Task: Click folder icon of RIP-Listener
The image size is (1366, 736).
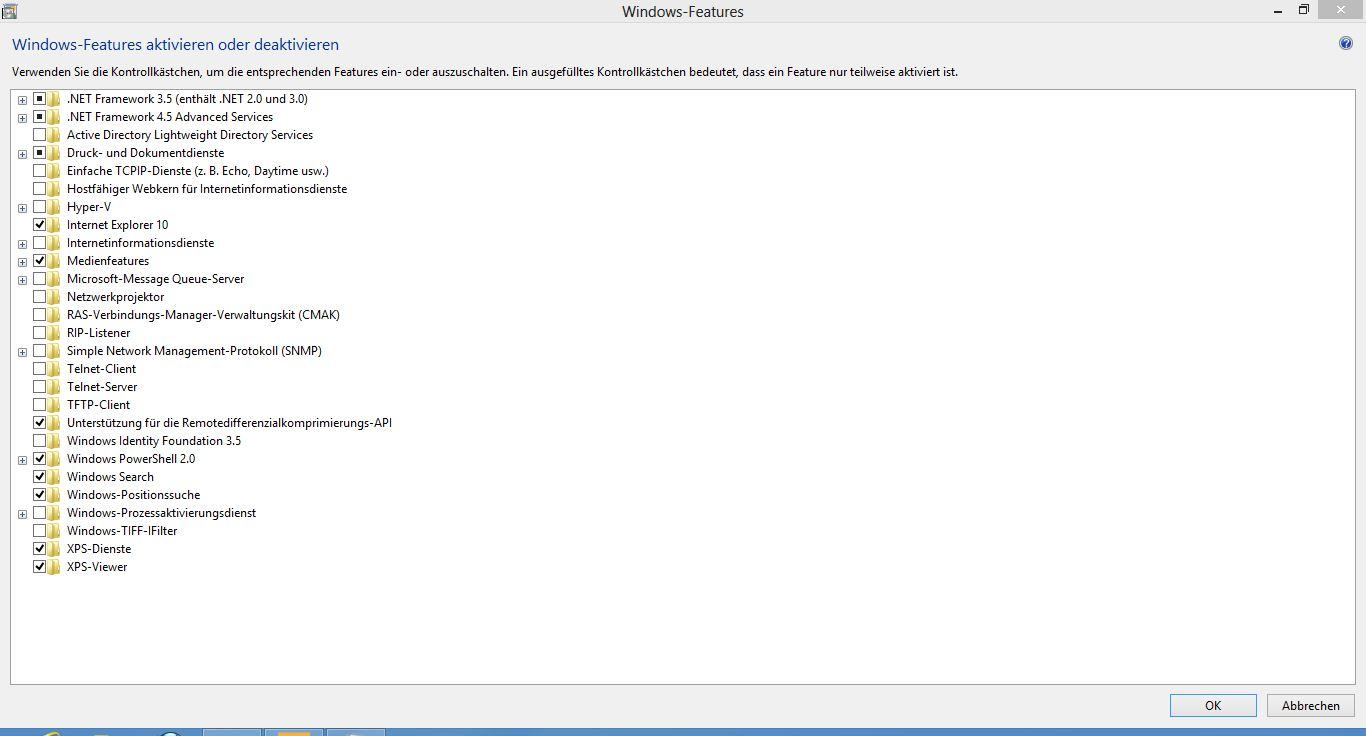Action: [x=54, y=333]
